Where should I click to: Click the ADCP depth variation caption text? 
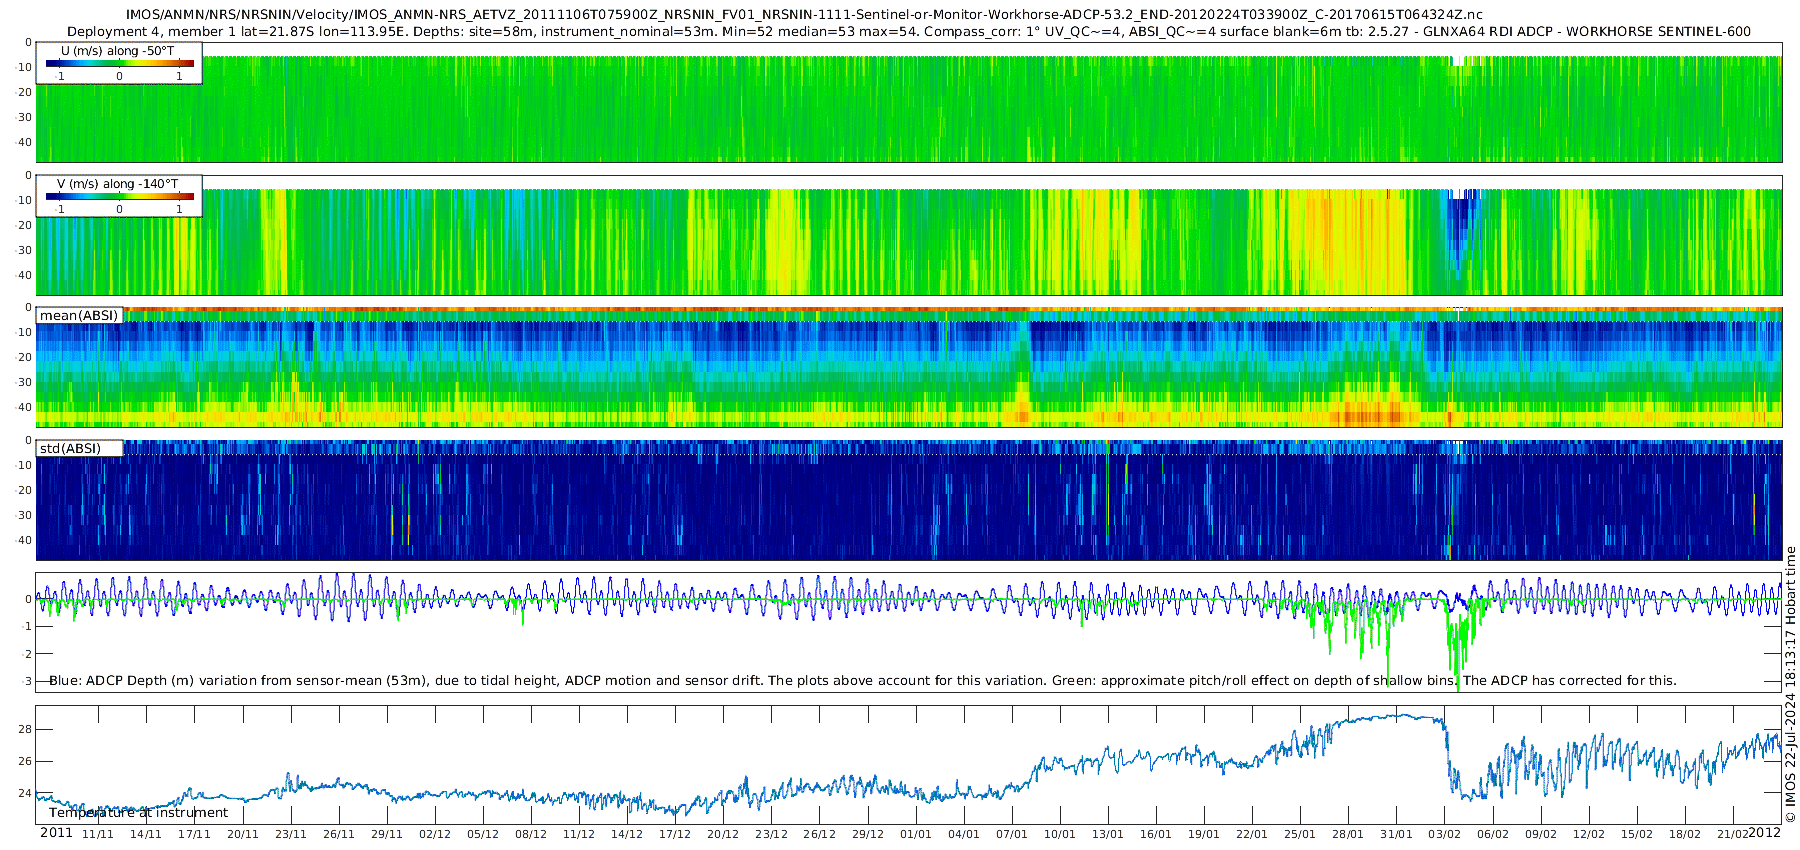click(862, 681)
